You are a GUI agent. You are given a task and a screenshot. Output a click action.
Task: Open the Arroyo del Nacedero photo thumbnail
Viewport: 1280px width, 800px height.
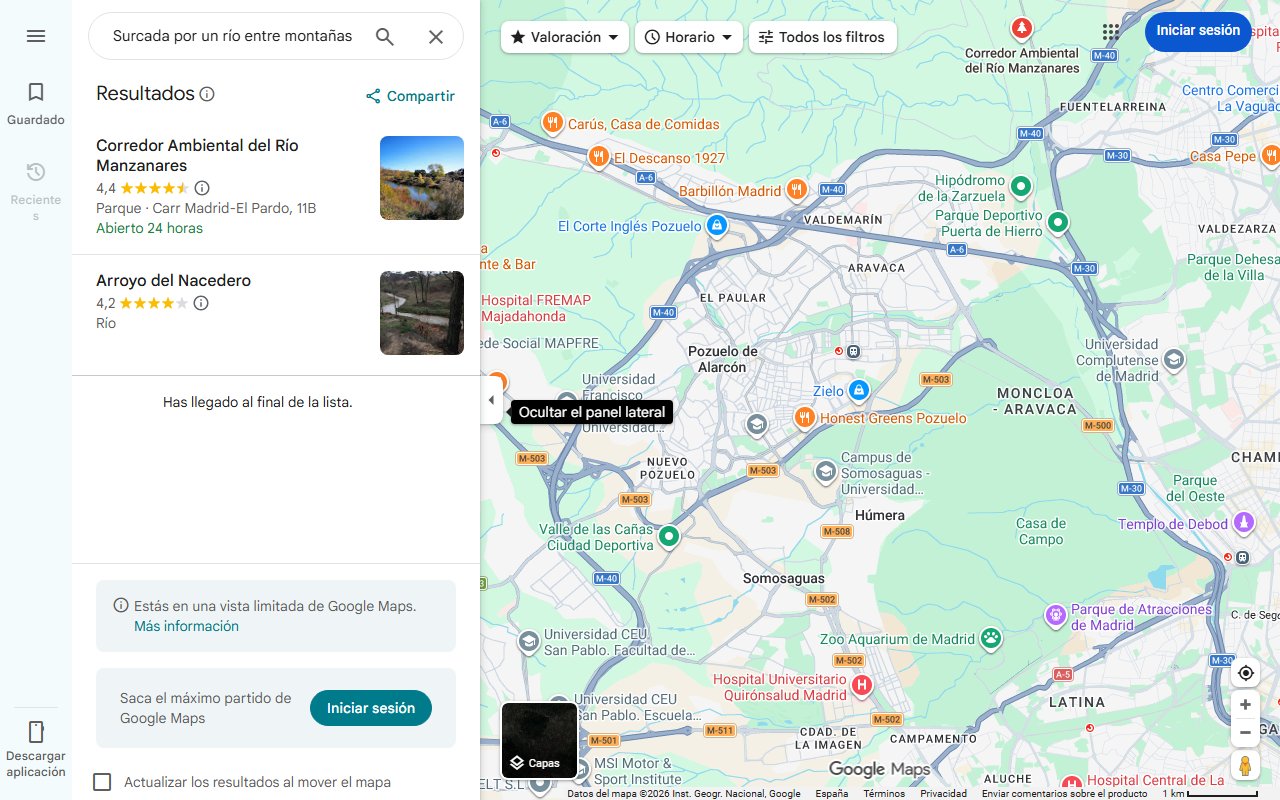coord(421,312)
